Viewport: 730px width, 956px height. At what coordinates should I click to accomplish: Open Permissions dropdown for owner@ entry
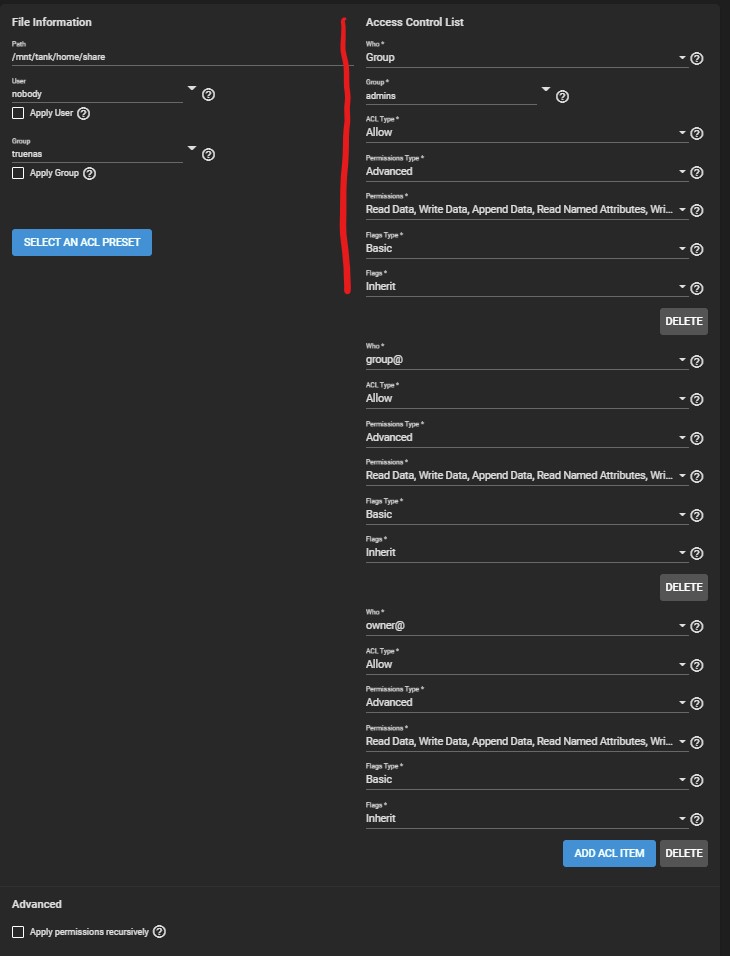(x=526, y=742)
